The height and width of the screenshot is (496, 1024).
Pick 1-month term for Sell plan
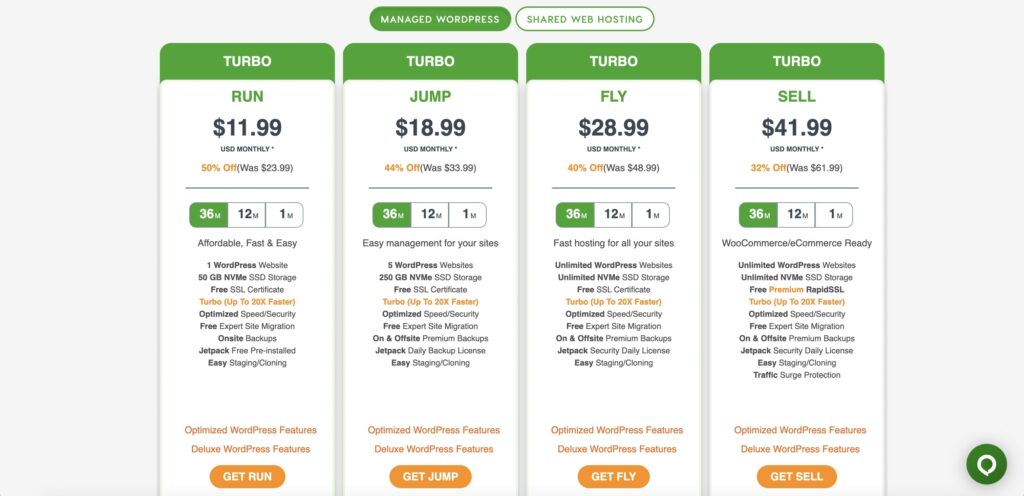(x=833, y=215)
